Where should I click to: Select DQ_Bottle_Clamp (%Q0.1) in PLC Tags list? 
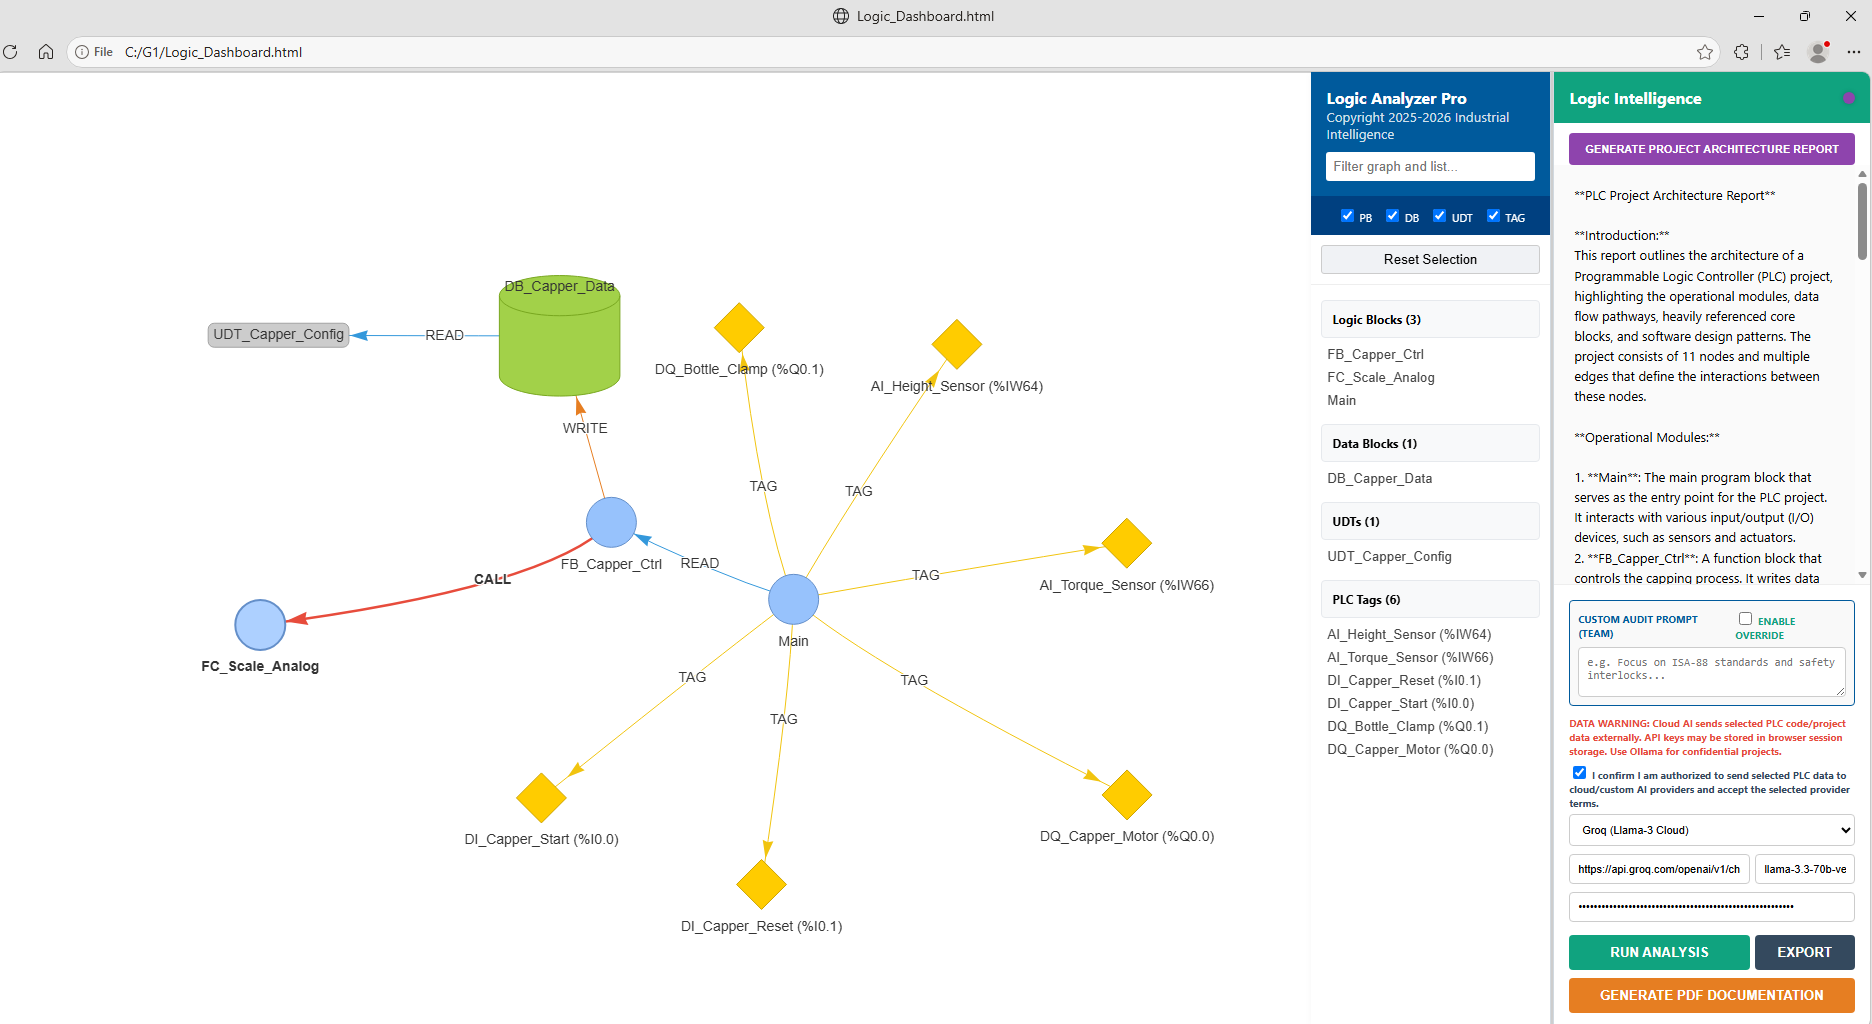click(x=1407, y=726)
